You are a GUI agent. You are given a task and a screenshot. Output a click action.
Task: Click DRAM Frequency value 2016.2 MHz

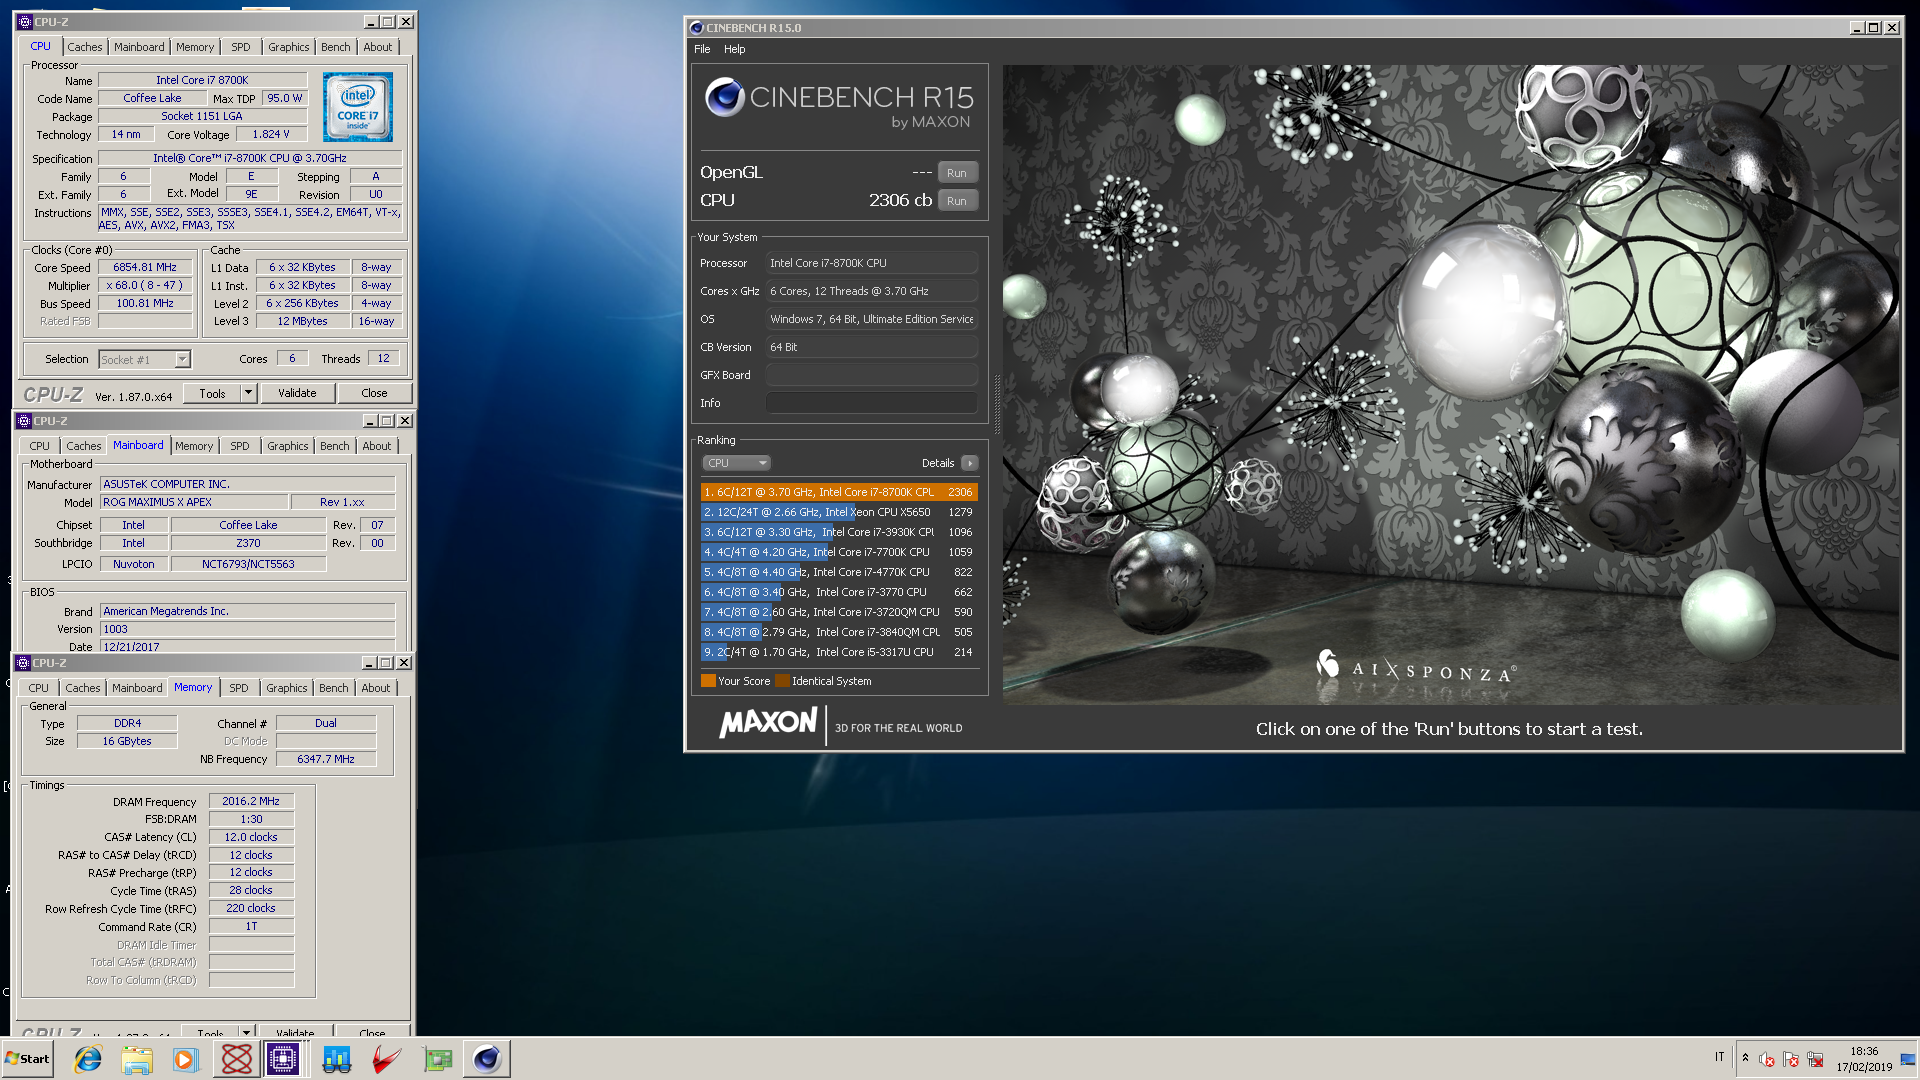[251, 801]
